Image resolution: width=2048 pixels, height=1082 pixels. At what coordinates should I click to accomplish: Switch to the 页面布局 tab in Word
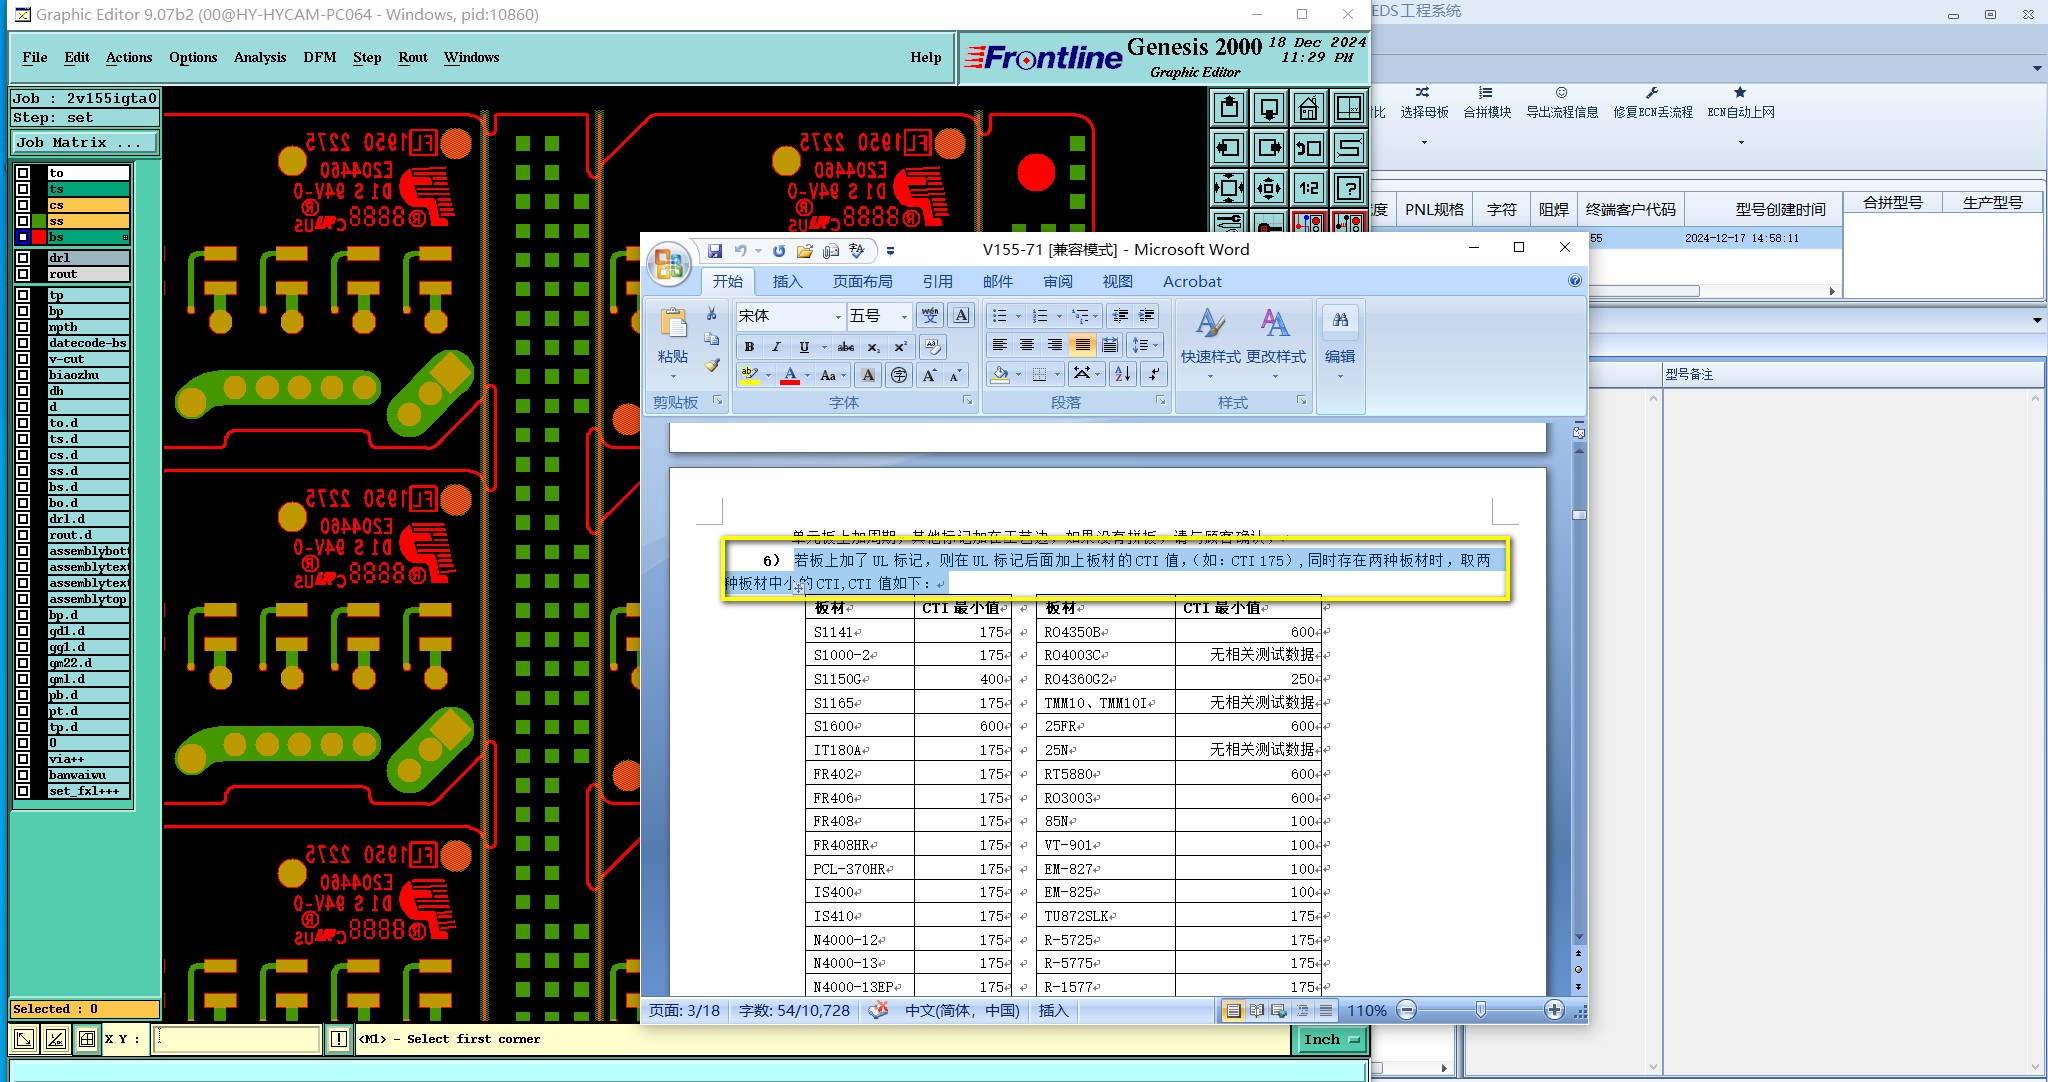click(x=862, y=282)
